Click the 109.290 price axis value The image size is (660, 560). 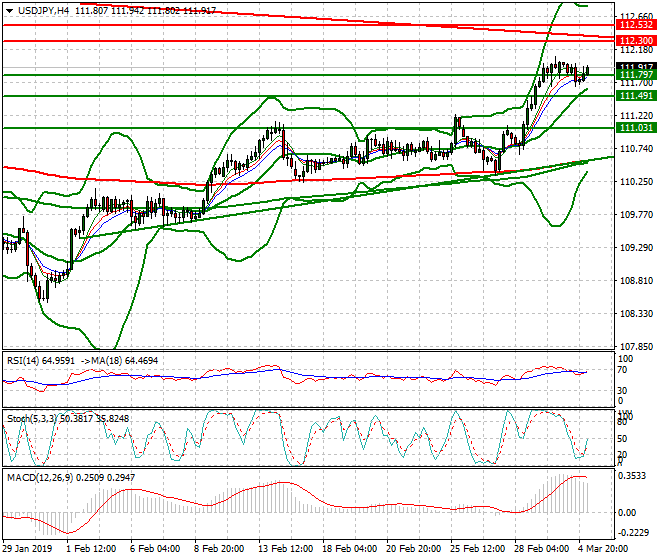click(636, 248)
